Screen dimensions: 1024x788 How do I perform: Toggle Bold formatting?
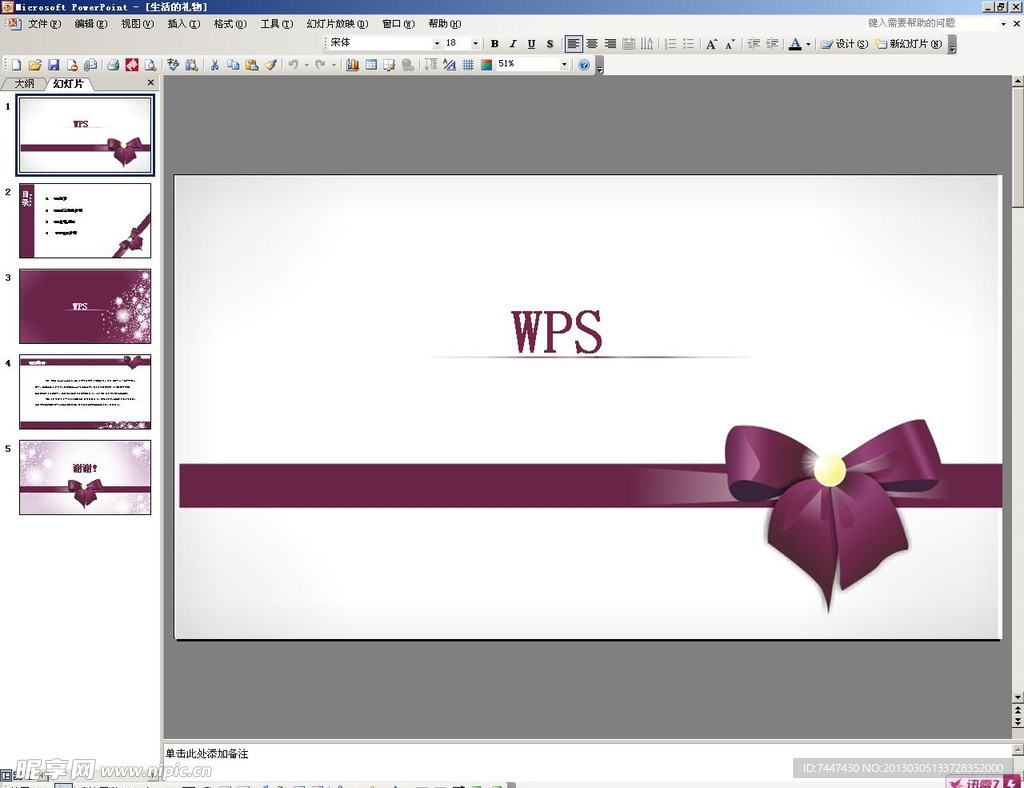[x=494, y=44]
